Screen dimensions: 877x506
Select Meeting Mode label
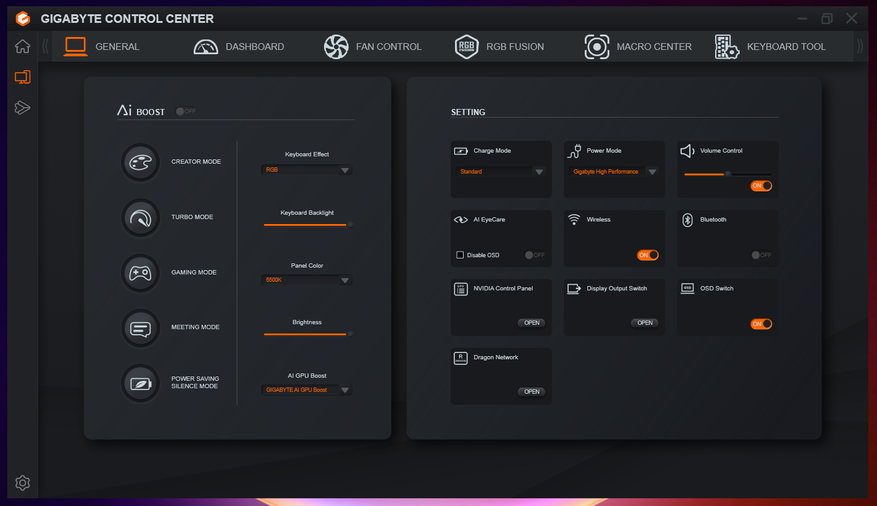tap(195, 327)
